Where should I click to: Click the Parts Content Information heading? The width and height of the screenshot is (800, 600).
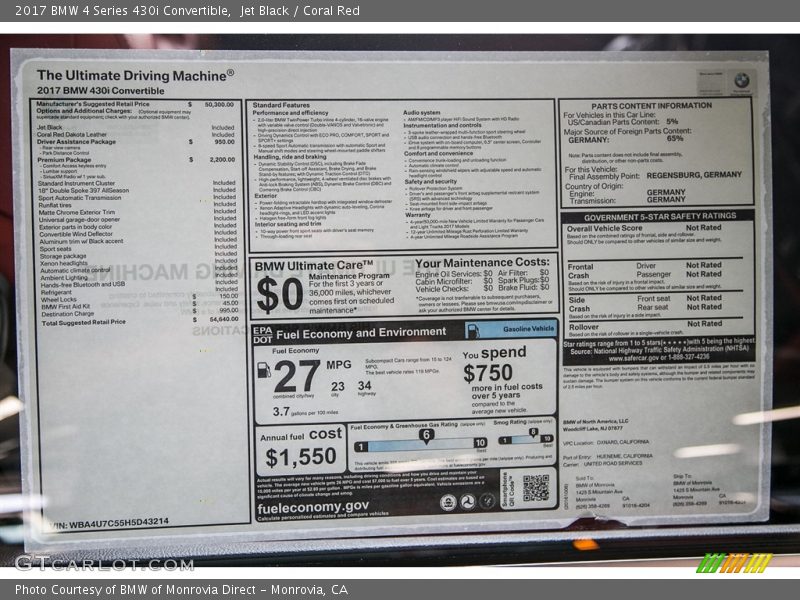pyautogui.click(x=651, y=105)
